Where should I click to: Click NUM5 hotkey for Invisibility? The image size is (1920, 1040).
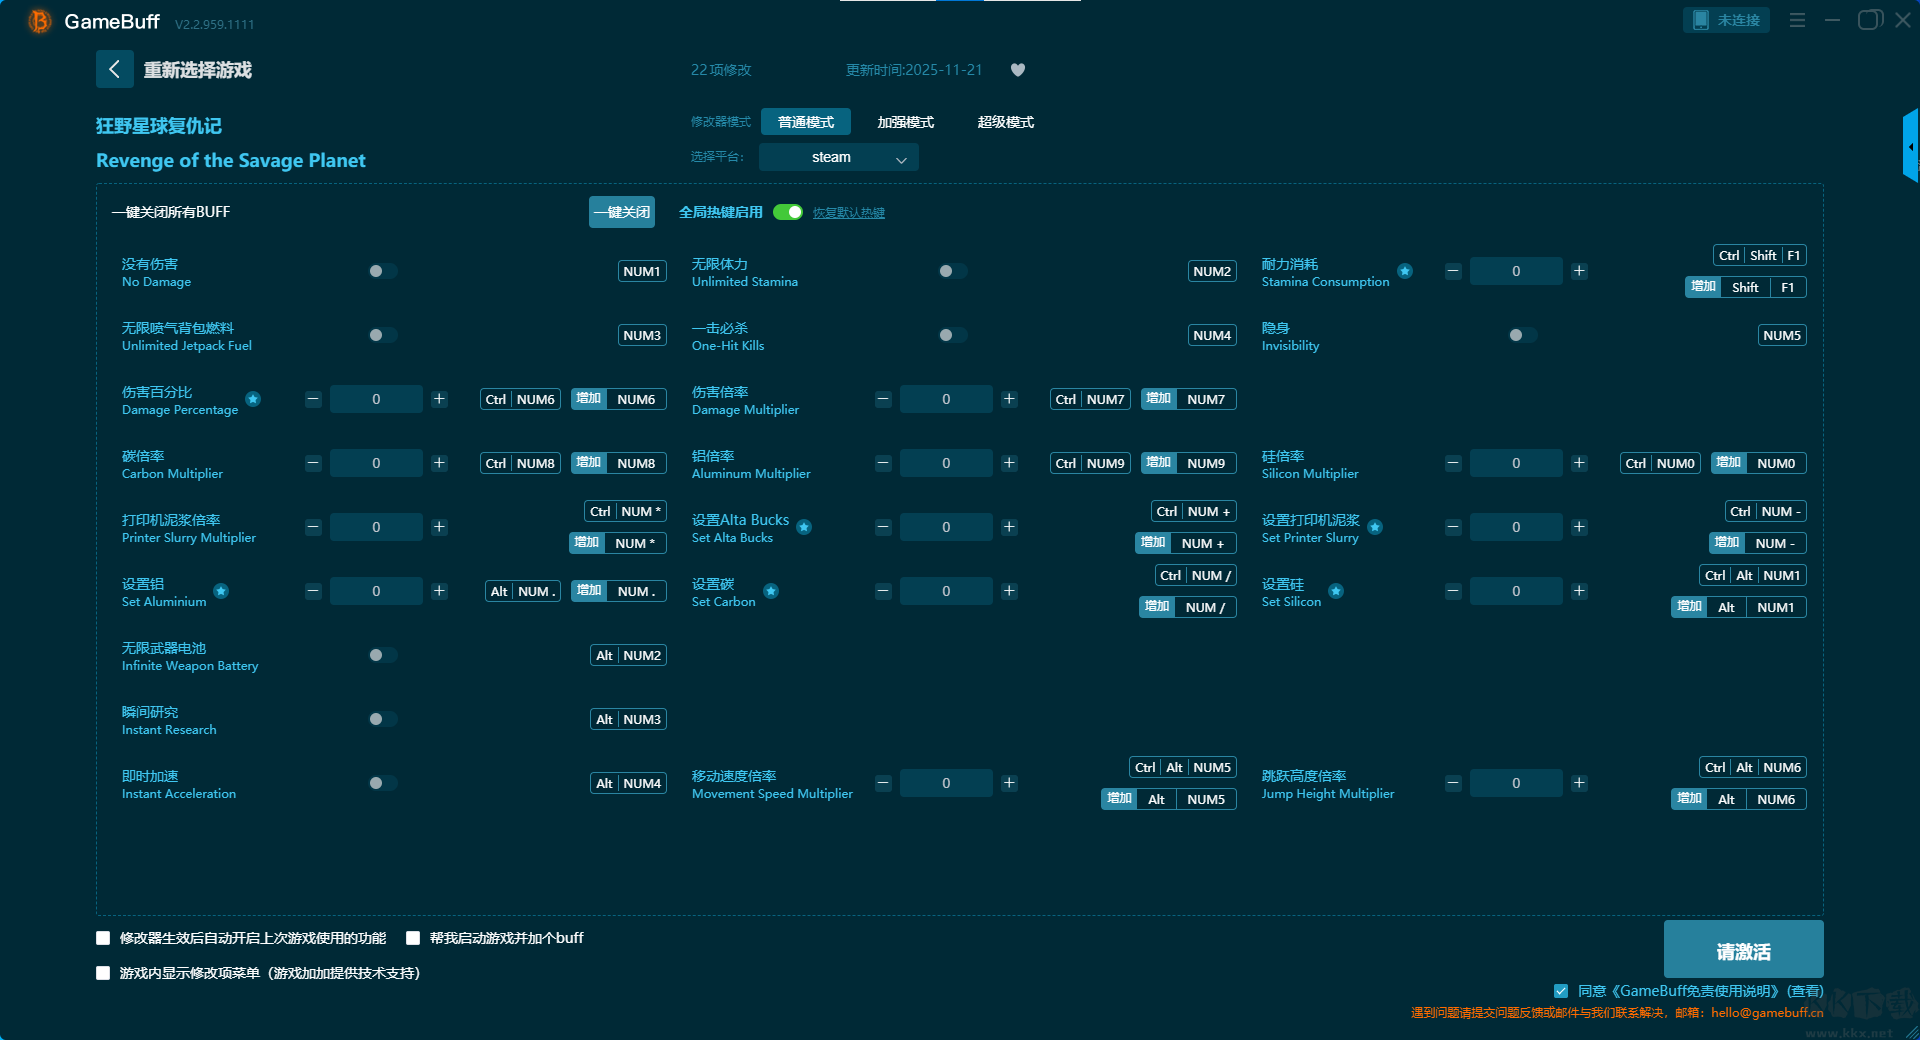tap(1782, 335)
